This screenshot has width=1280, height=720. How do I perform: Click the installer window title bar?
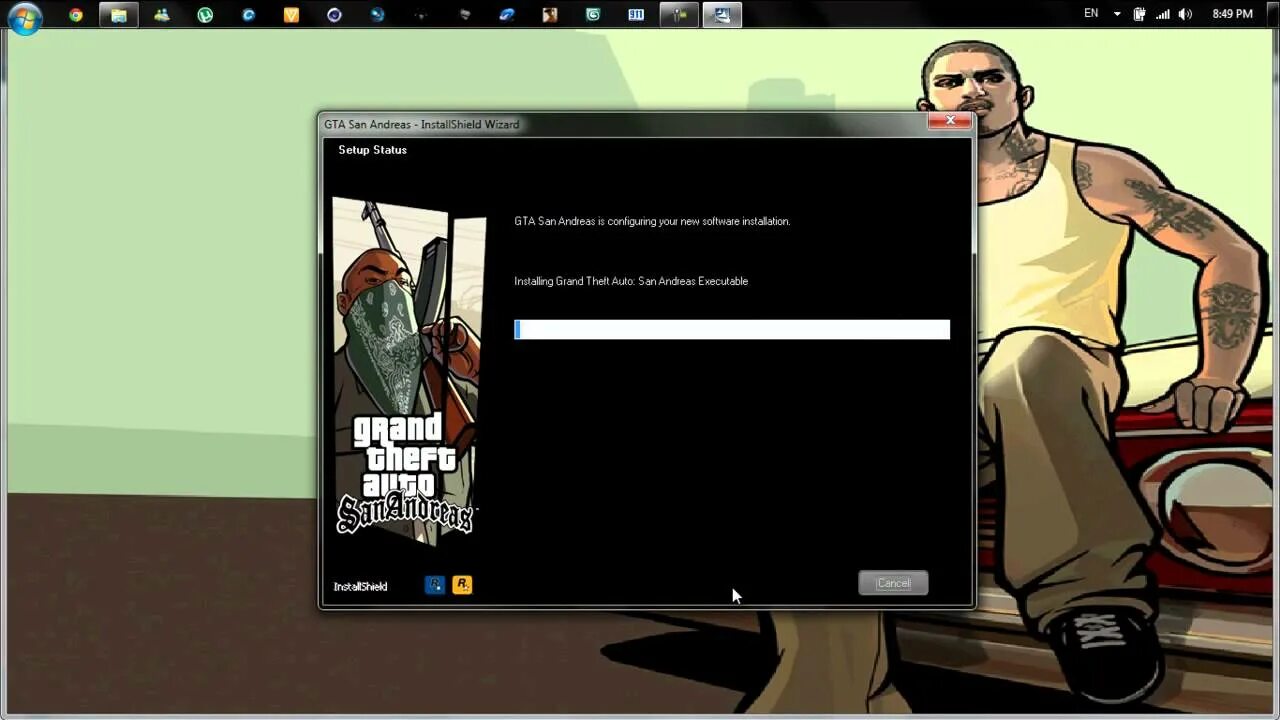pyautogui.click(x=600, y=124)
